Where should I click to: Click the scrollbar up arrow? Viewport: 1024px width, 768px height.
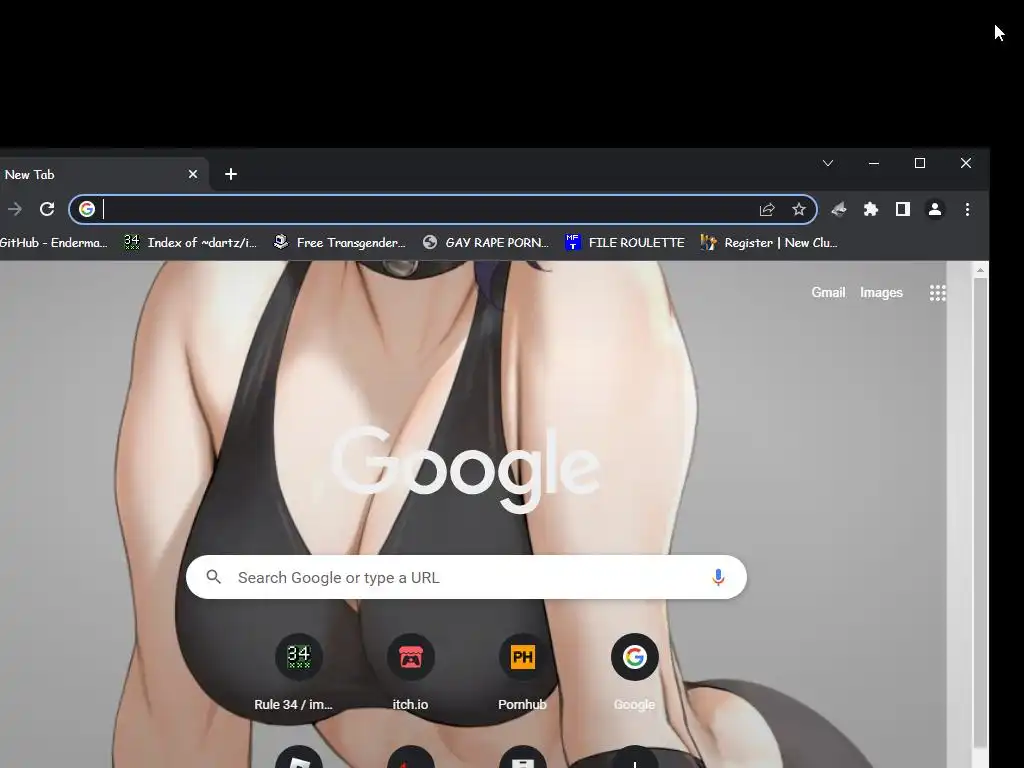pos(980,269)
